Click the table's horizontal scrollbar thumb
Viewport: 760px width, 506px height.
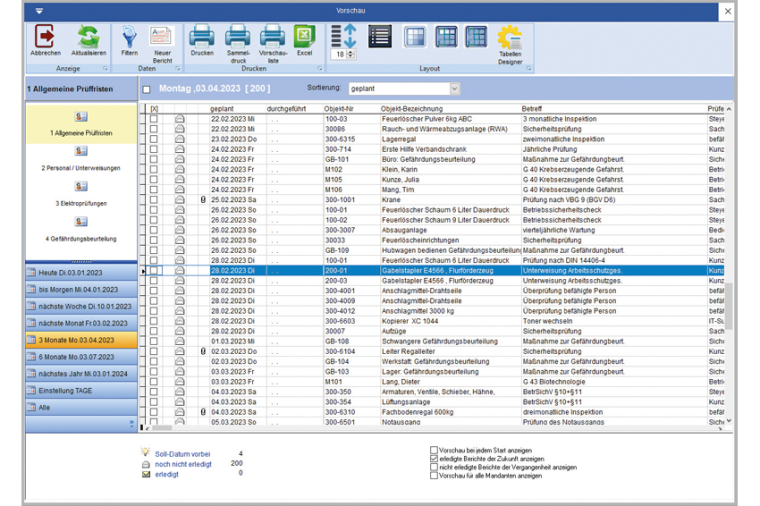pos(161,427)
